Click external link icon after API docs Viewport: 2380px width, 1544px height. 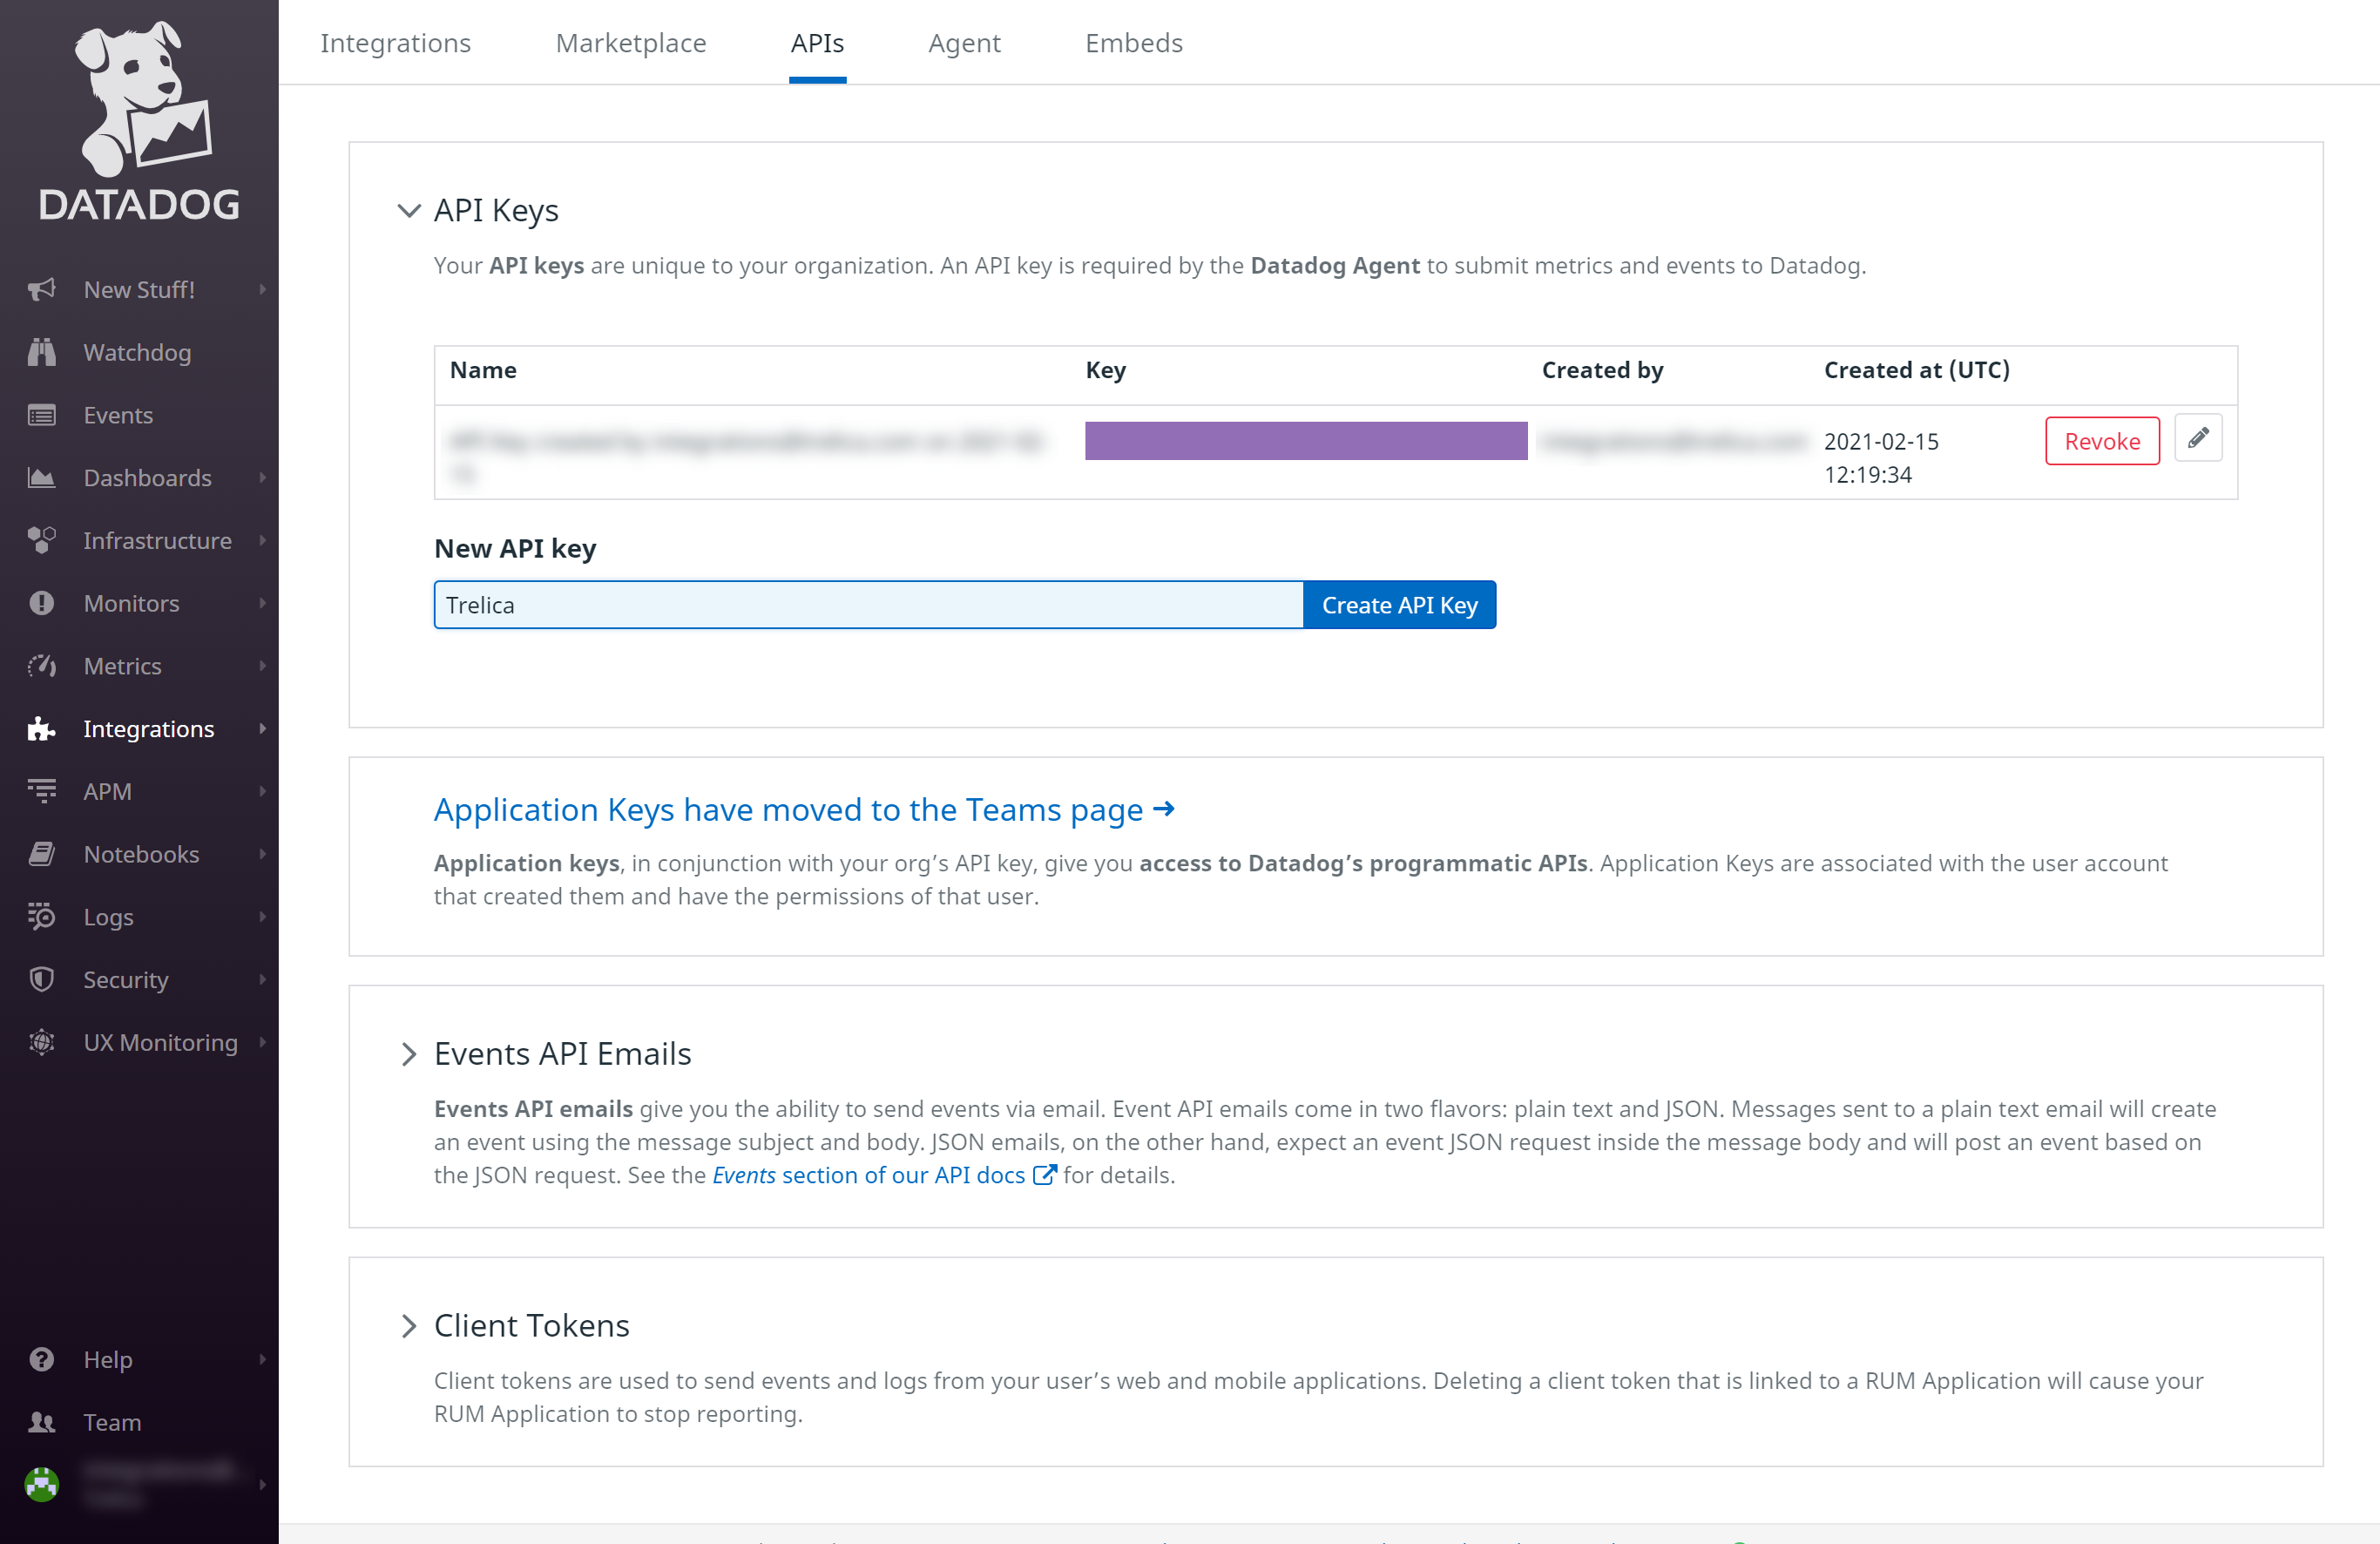point(1044,1175)
